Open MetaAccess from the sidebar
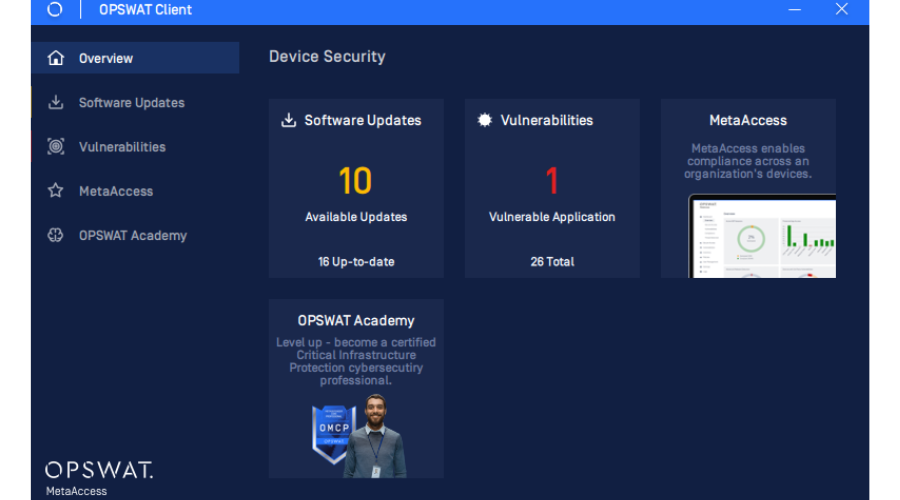The width and height of the screenshot is (900, 500). click(x=135, y=191)
